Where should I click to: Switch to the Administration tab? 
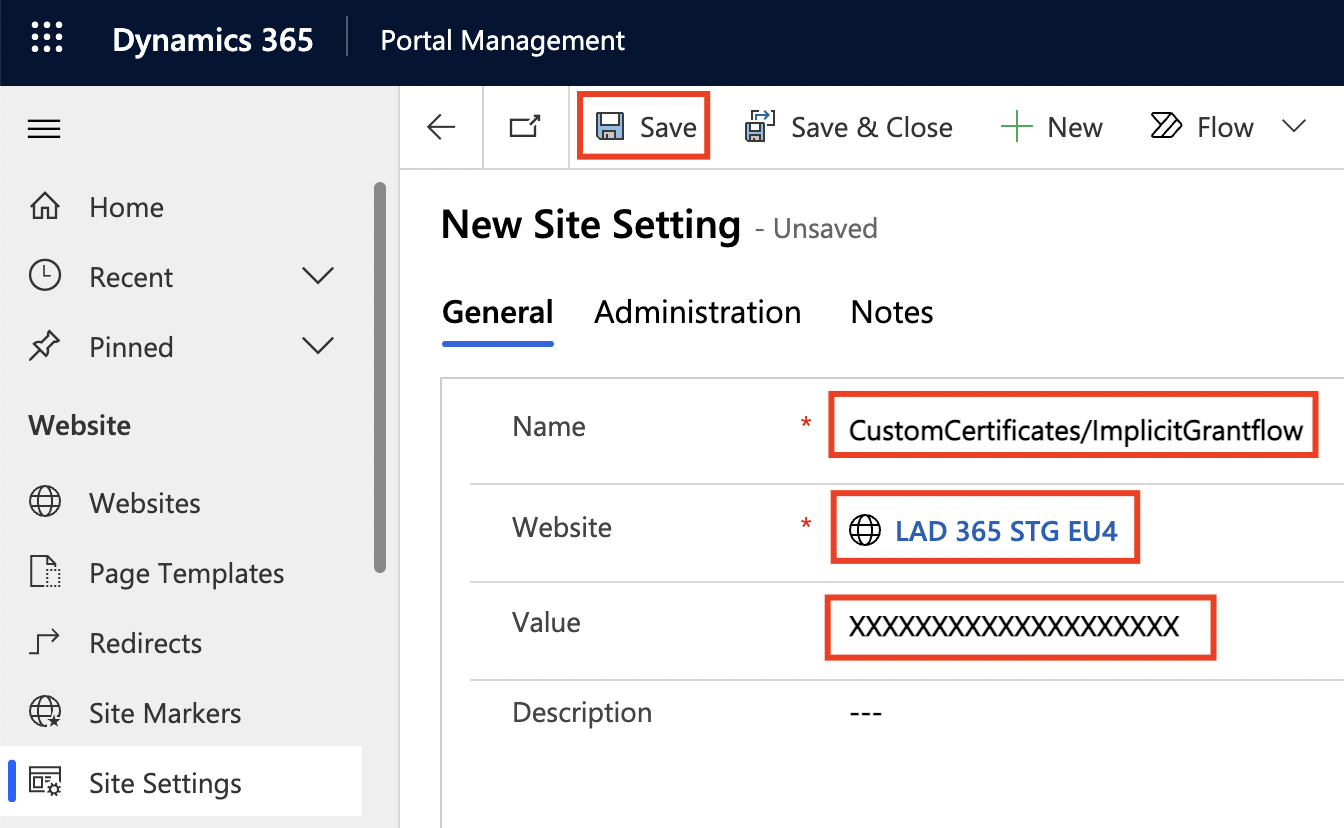pos(698,312)
